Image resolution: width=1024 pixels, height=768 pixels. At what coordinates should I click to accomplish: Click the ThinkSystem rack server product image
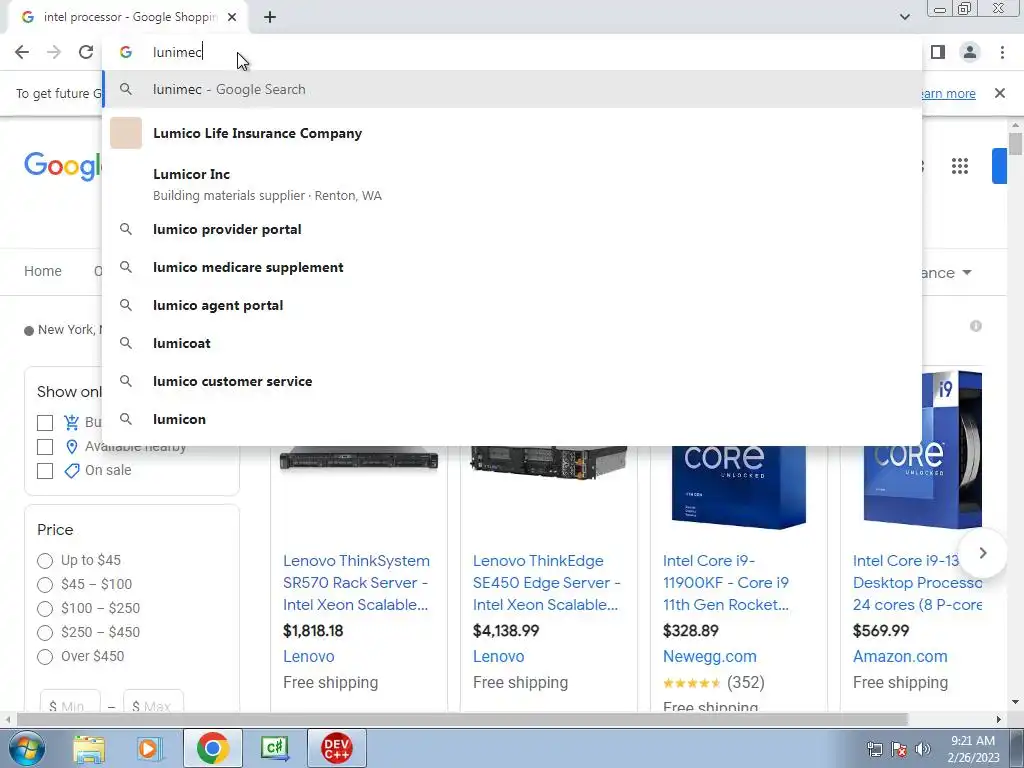pos(359,458)
